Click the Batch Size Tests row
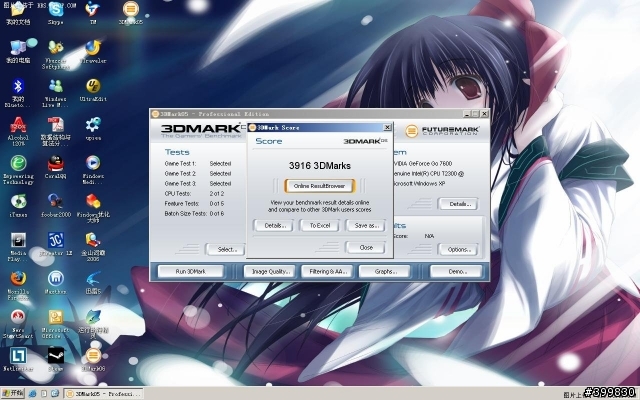 pos(194,214)
